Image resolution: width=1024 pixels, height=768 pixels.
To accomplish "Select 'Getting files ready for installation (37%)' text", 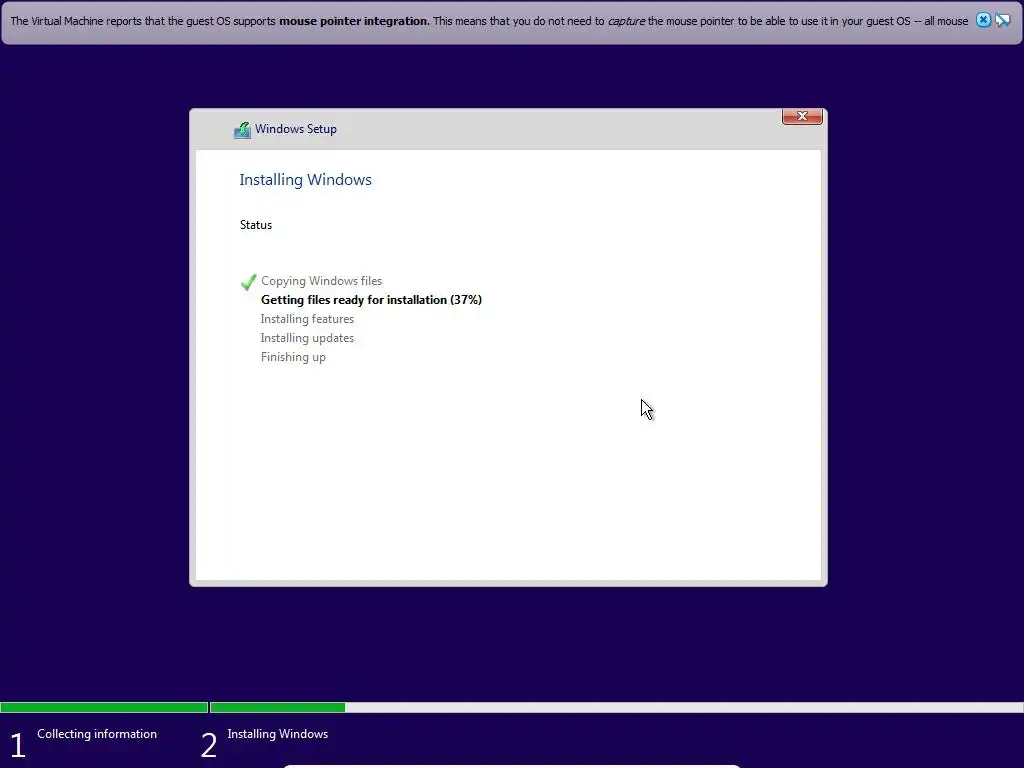I will pyautogui.click(x=371, y=300).
